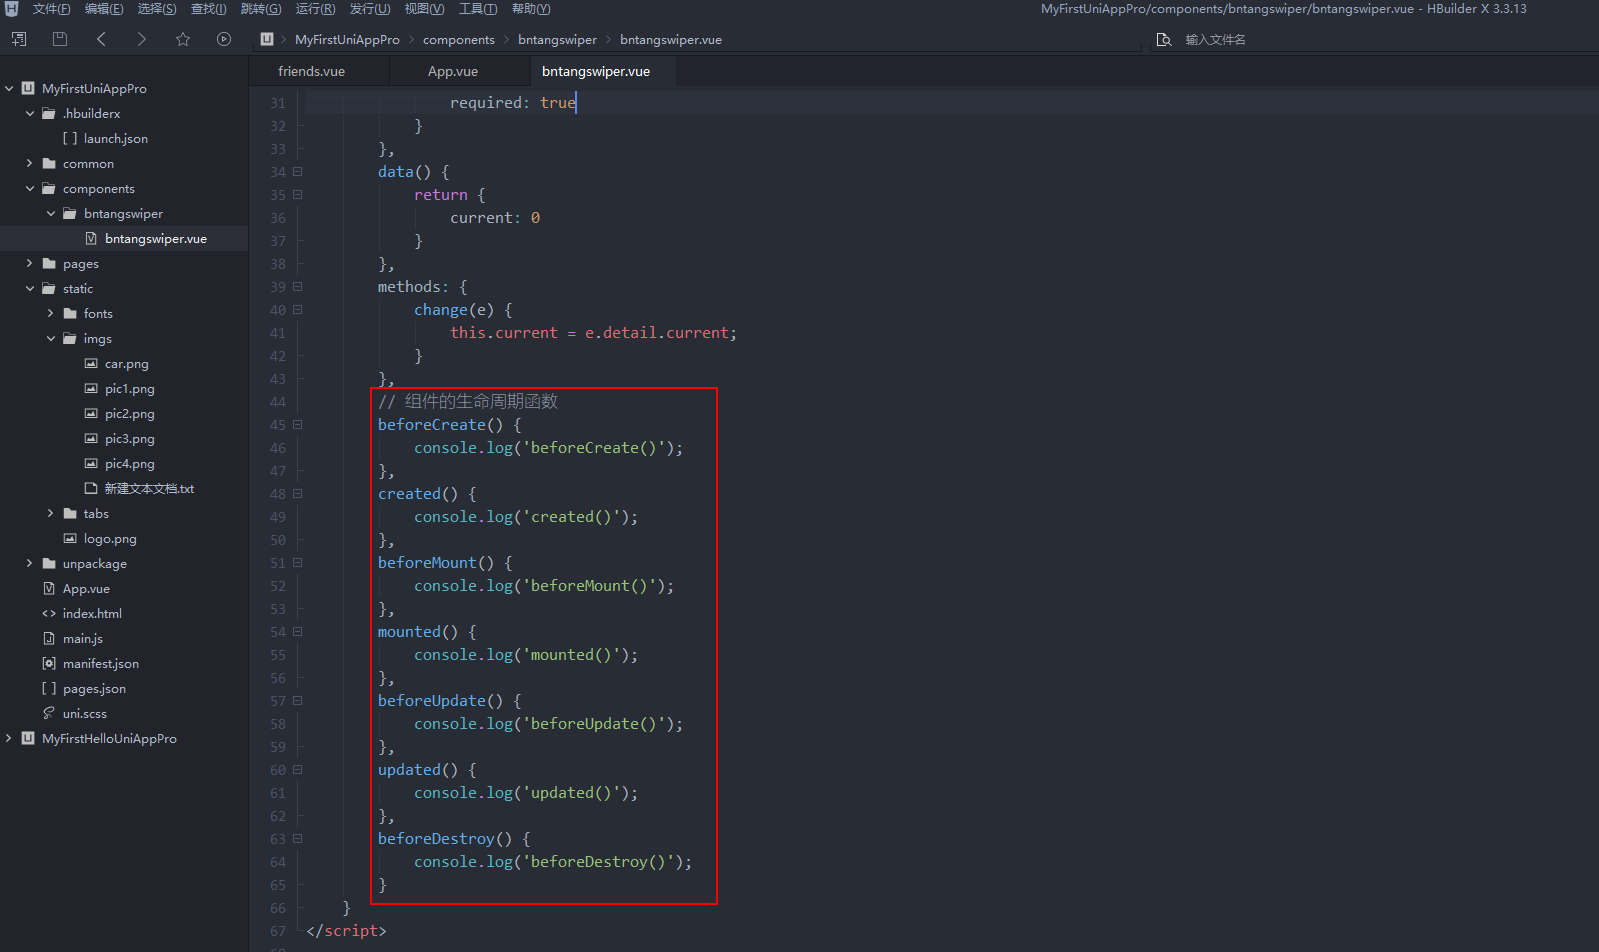The image size is (1599, 952).
Task: Click the common folder icon
Action: [x=49, y=164]
